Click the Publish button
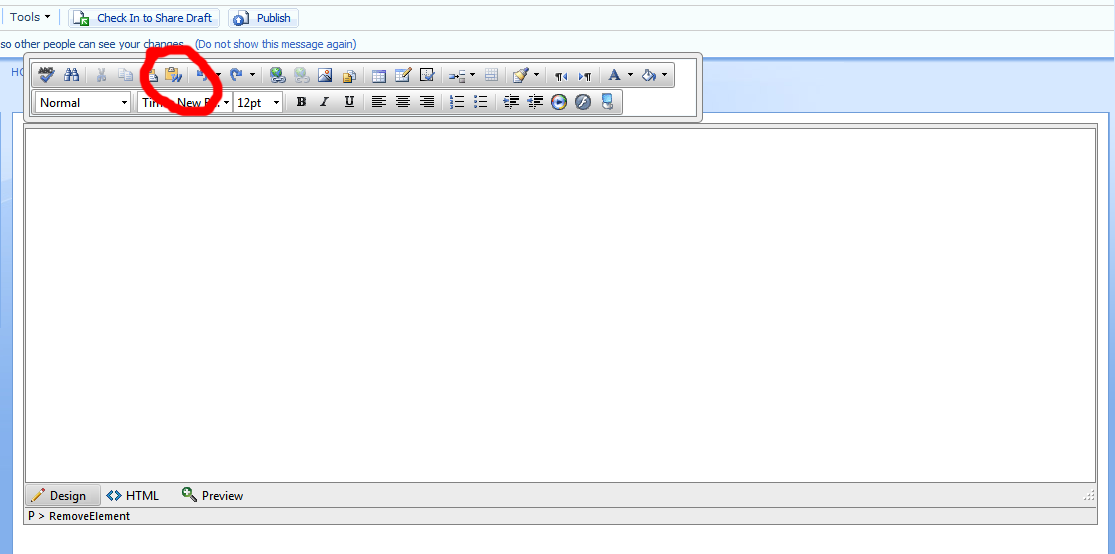Screen dimensions: 1115x554 click(x=263, y=18)
